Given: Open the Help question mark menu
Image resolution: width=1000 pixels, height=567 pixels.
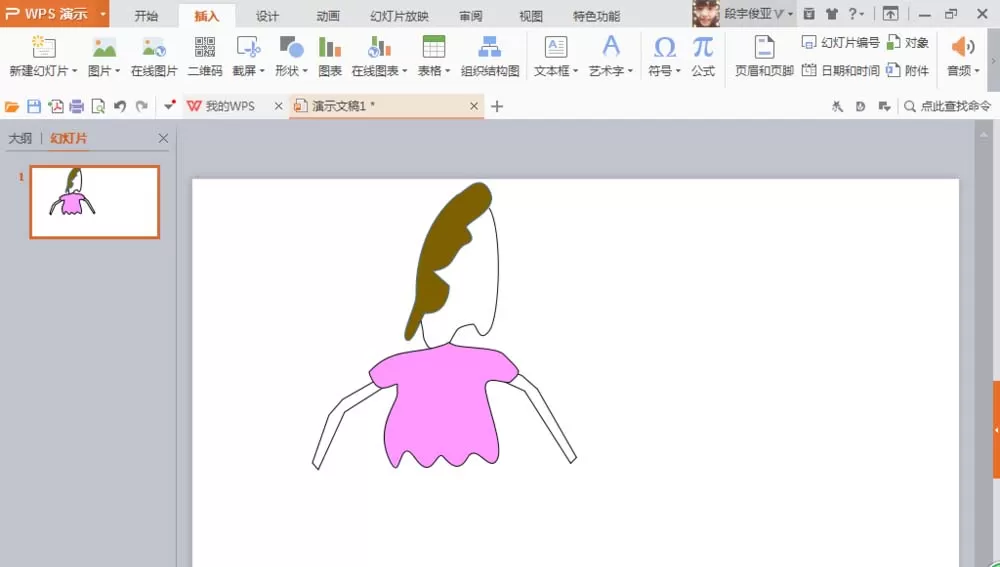Looking at the screenshot, I should point(856,13).
